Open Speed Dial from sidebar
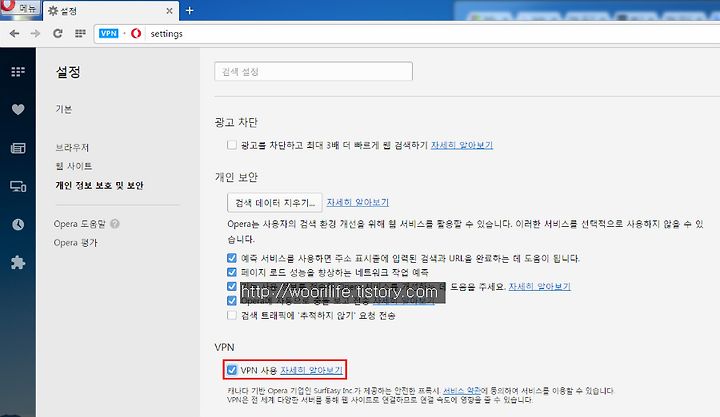Screen dimensions: 720x417 (x=18, y=72)
